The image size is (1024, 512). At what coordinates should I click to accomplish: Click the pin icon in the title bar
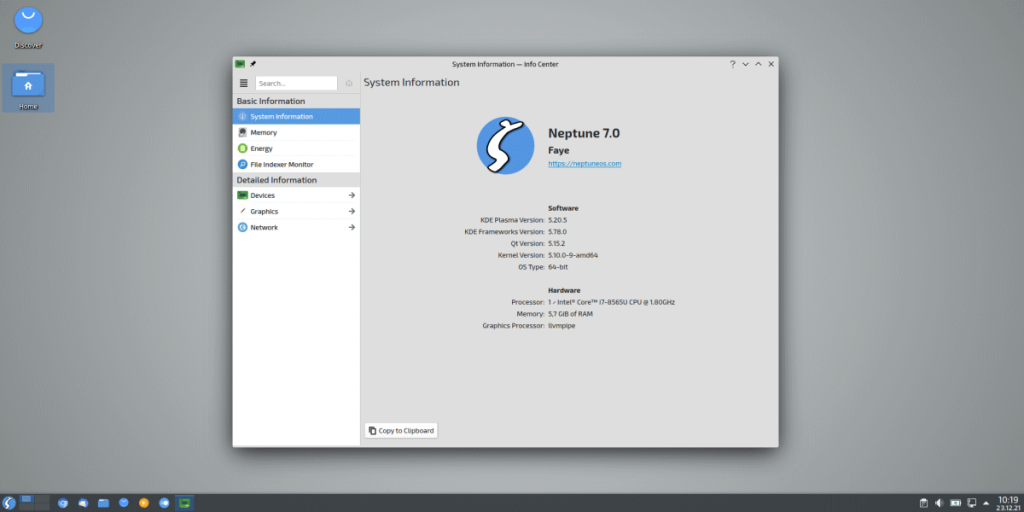coord(253,64)
